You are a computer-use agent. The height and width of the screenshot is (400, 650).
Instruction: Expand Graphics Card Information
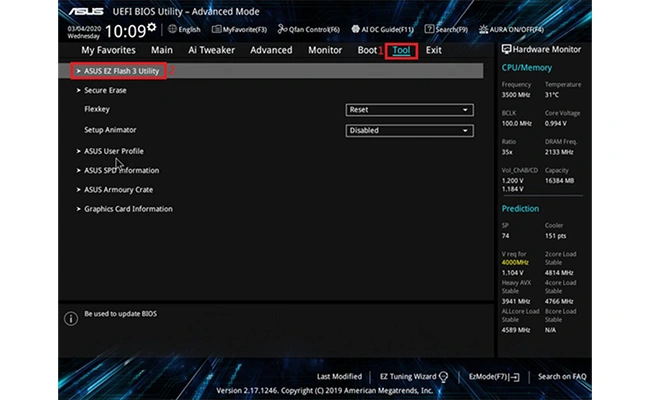click(x=128, y=209)
